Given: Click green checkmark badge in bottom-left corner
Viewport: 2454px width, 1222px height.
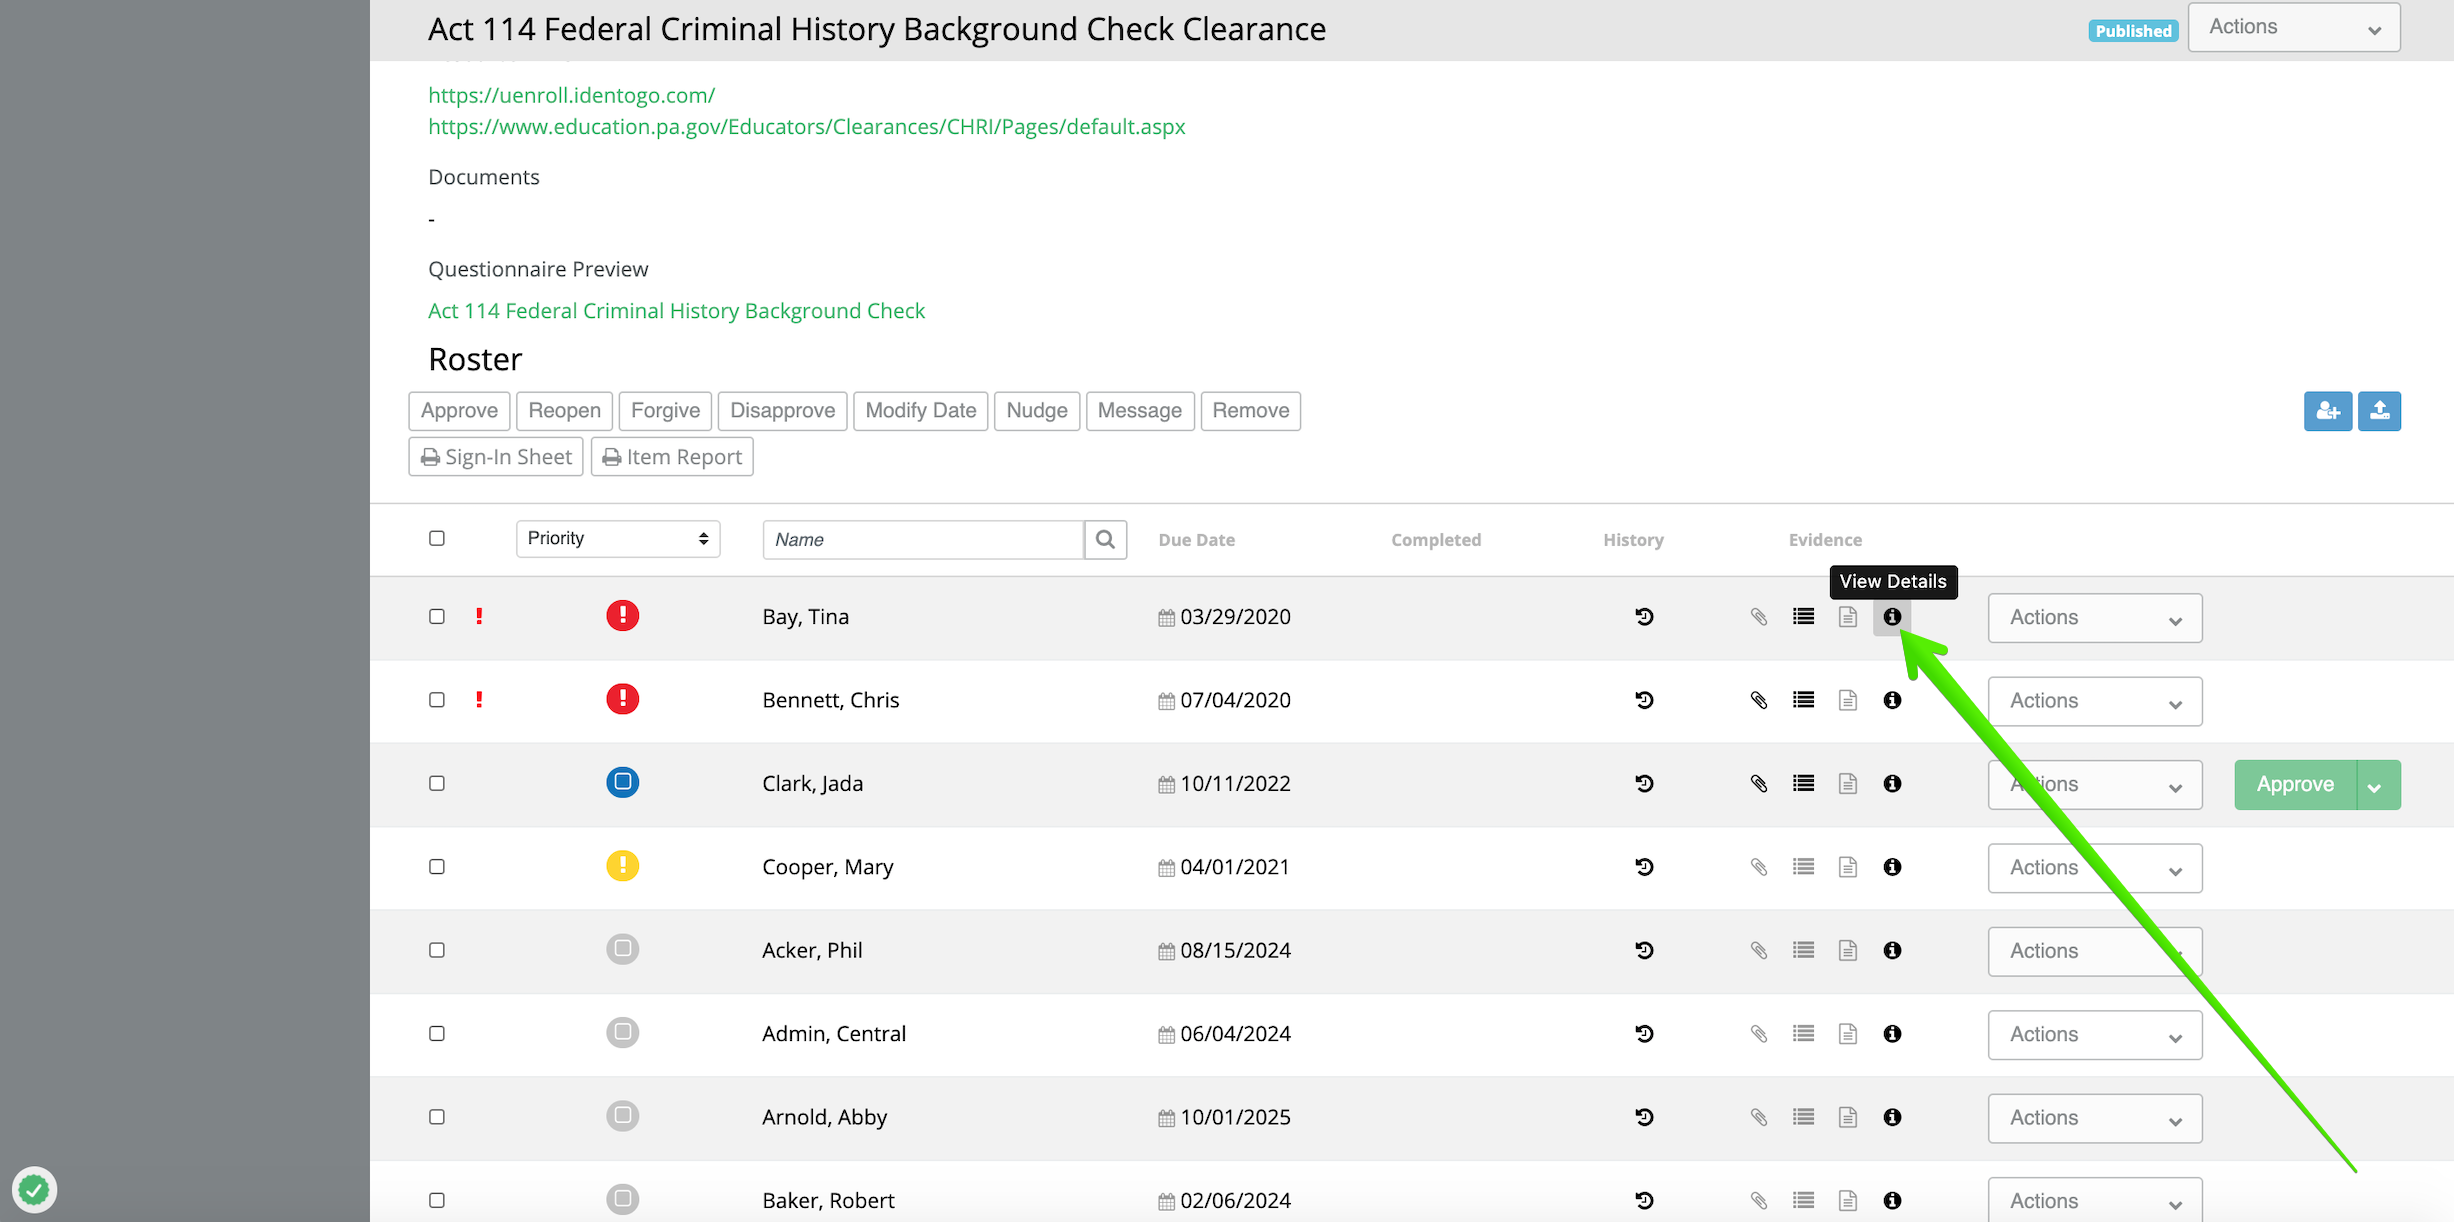Looking at the screenshot, I should coord(34,1190).
